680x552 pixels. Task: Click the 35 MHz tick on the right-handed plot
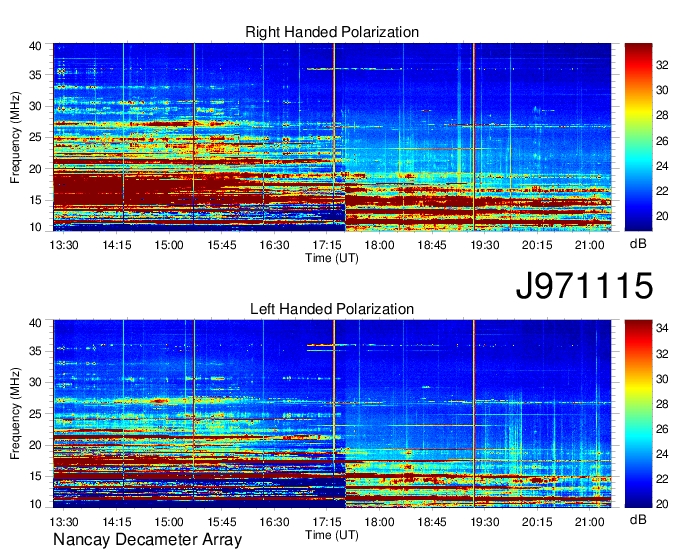tap(35, 75)
